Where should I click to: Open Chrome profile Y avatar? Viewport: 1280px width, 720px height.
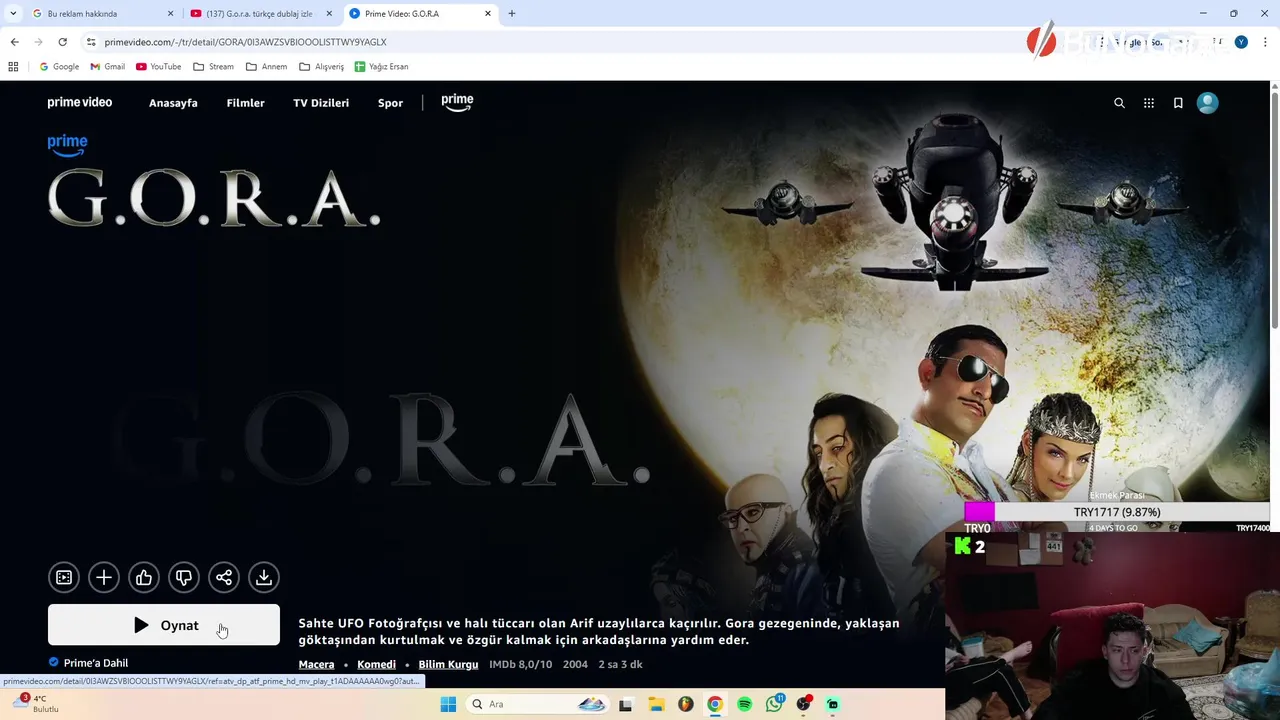click(x=1241, y=42)
